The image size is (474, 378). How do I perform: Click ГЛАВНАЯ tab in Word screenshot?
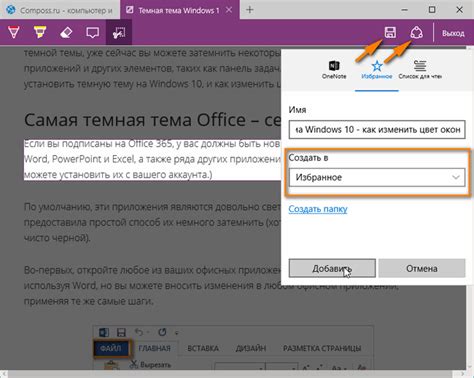click(154, 348)
